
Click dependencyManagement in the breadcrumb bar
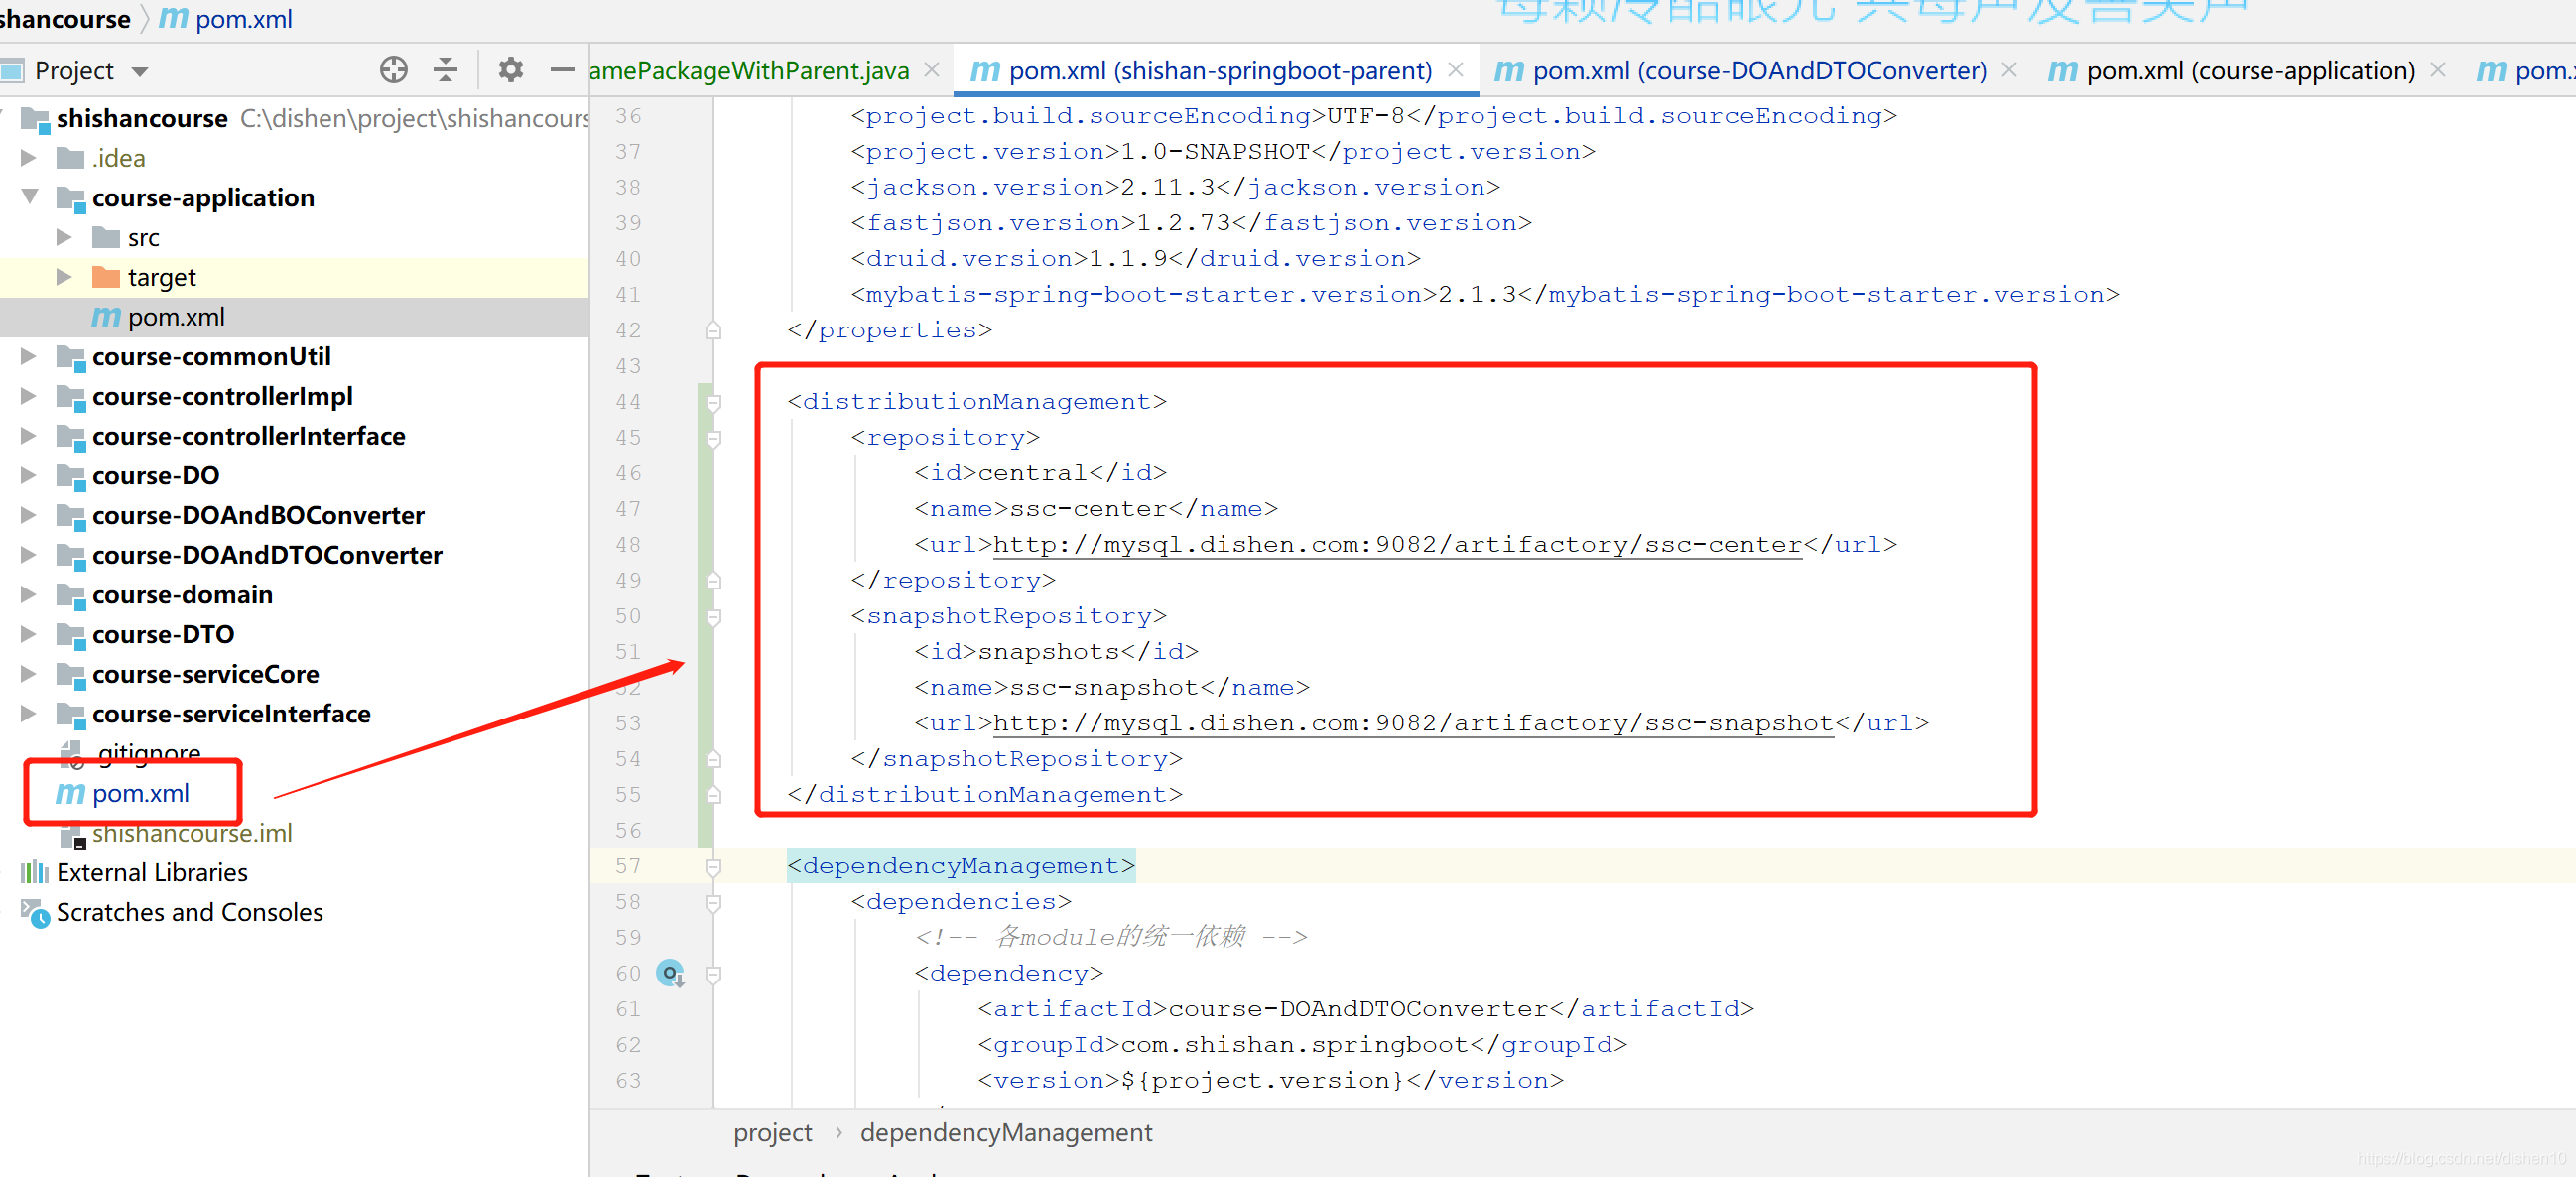click(x=1005, y=1133)
